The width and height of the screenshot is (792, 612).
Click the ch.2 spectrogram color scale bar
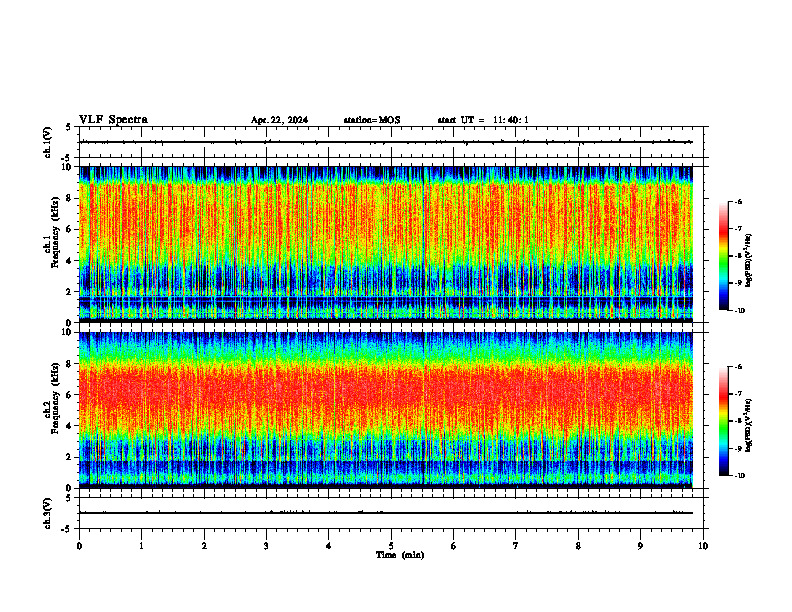tap(723, 421)
